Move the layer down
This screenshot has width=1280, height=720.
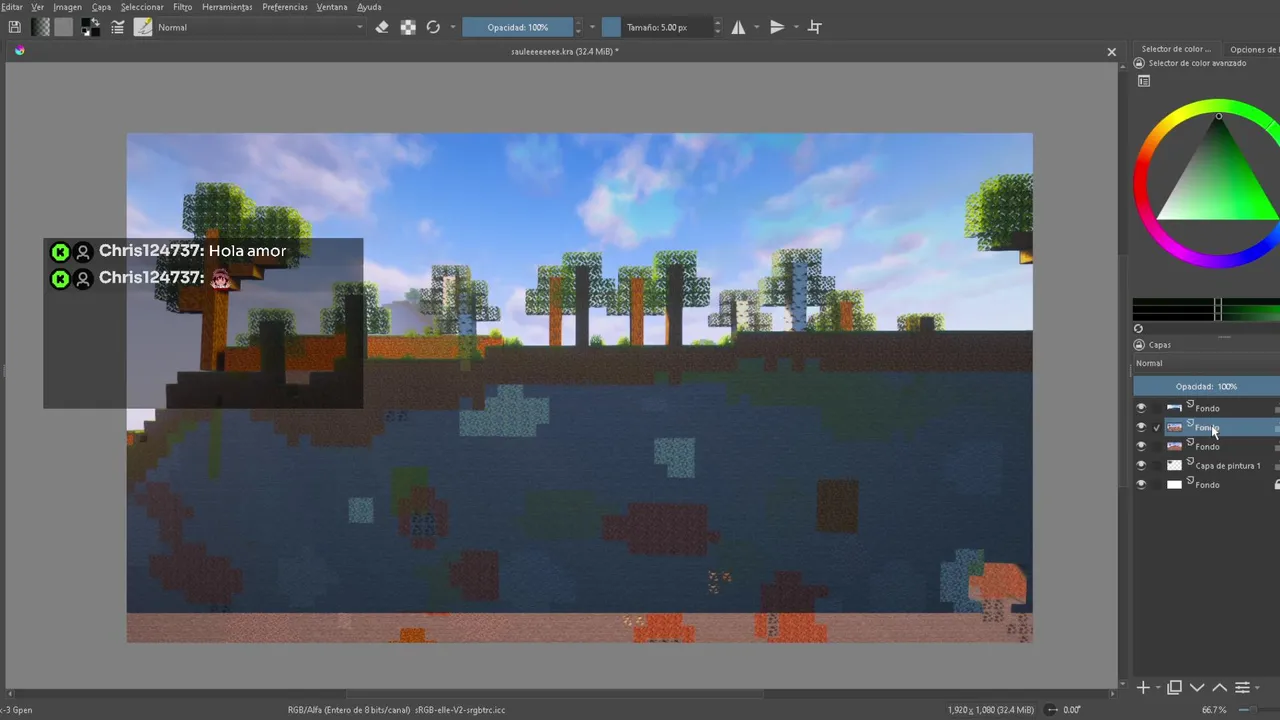click(1197, 688)
